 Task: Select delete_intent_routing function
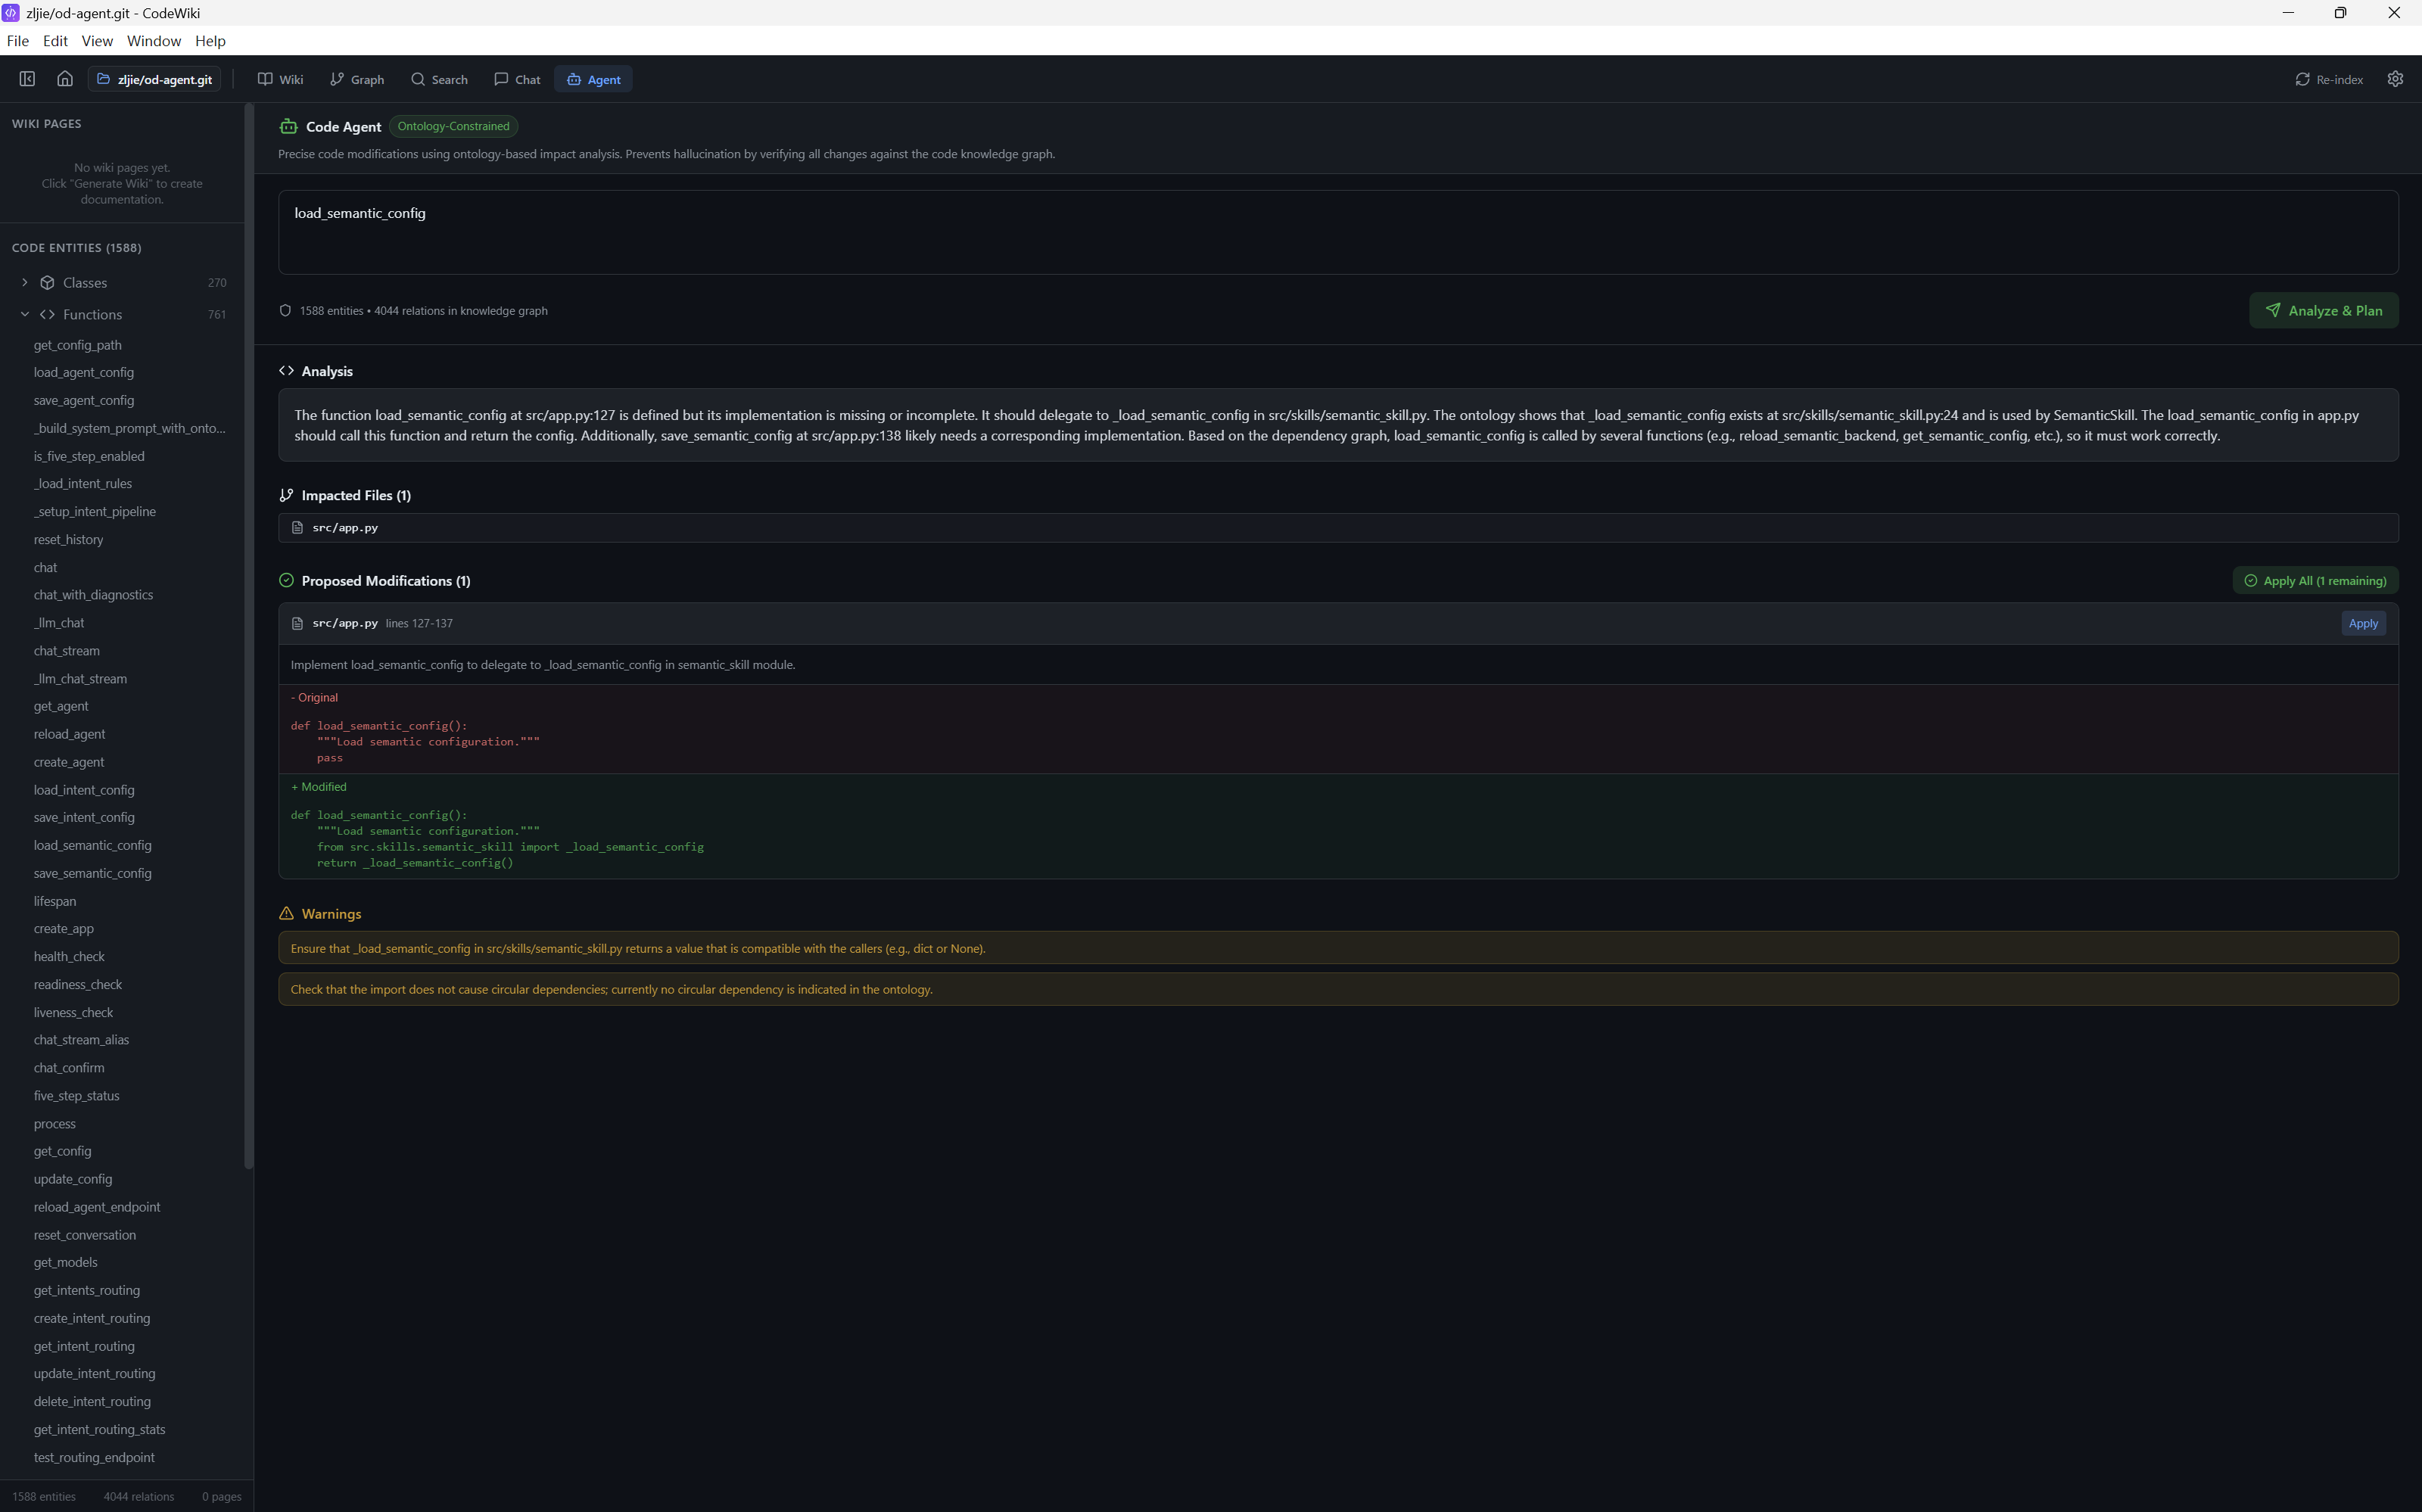(92, 1402)
